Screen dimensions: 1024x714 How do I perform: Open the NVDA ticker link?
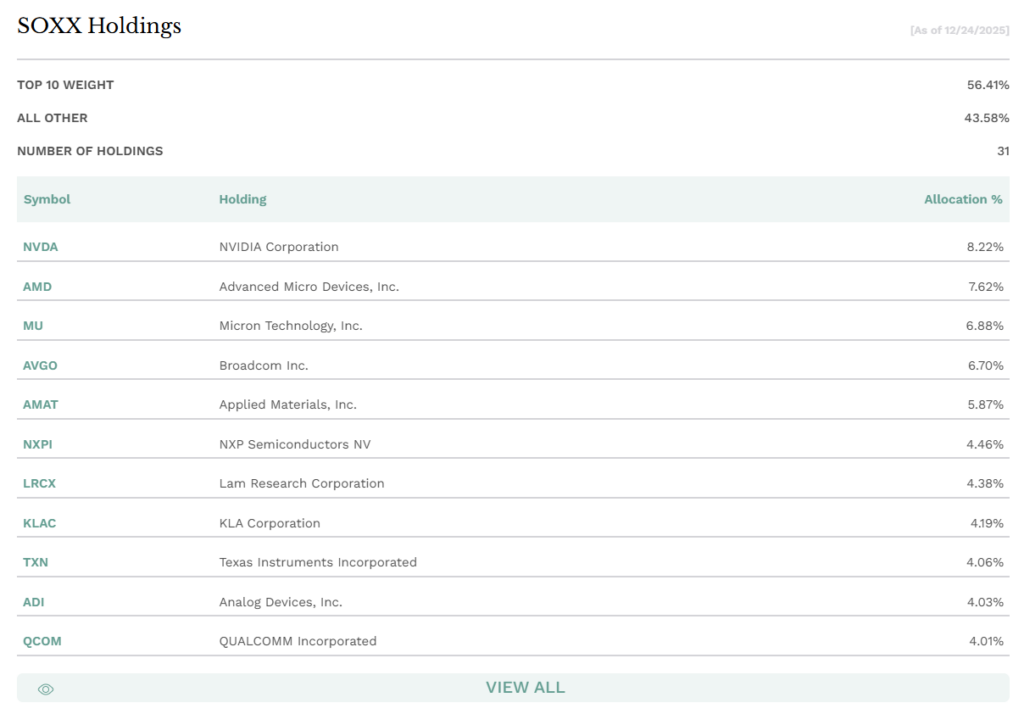pyautogui.click(x=39, y=247)
